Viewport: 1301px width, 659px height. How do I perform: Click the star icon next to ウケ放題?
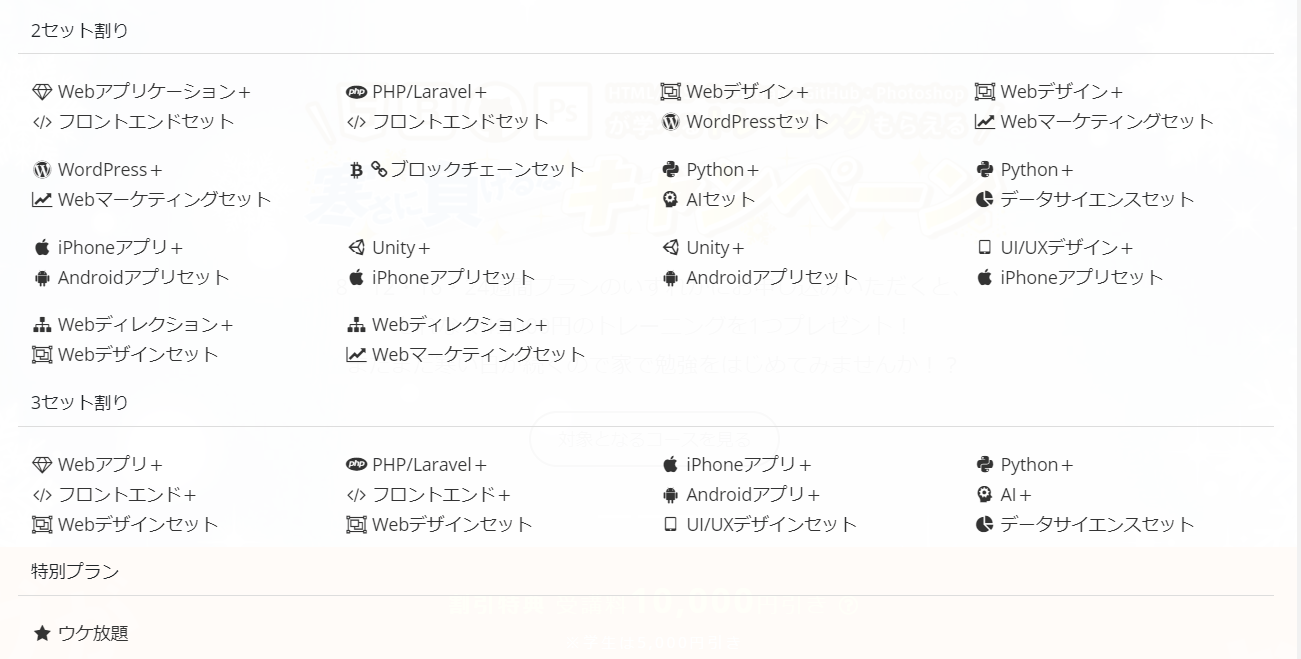click(x=40, y=631)
